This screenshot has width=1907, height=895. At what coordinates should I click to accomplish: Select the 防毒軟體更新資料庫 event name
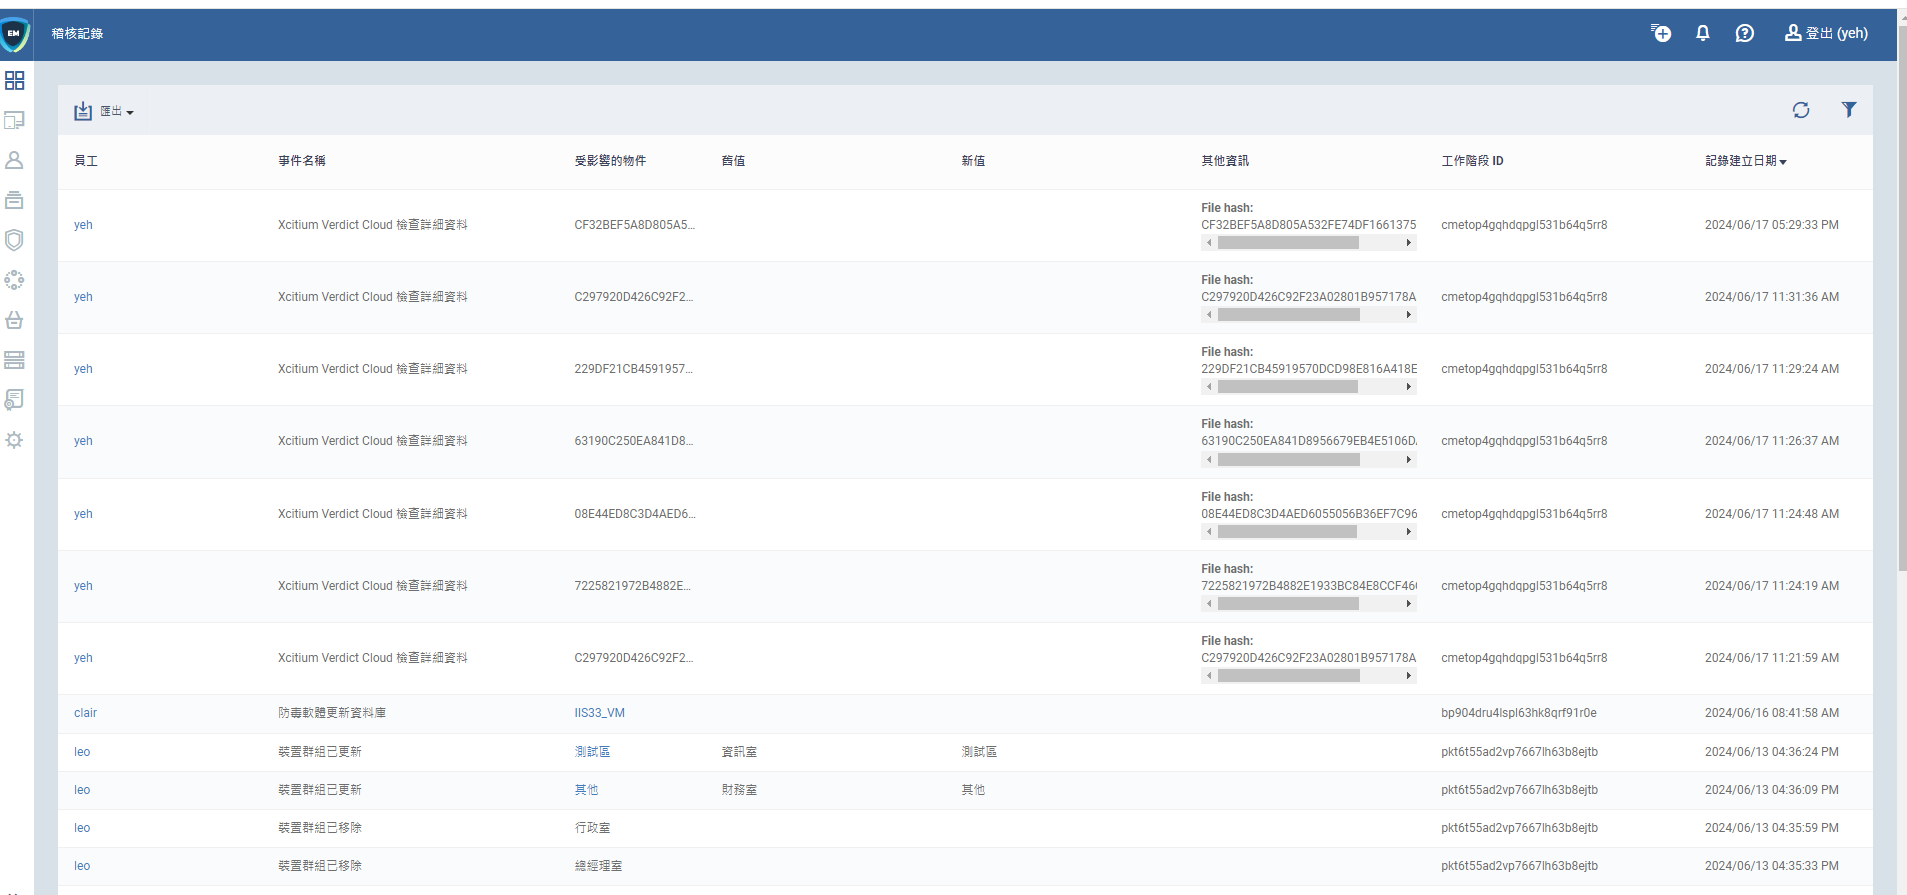tap(332, 713)
